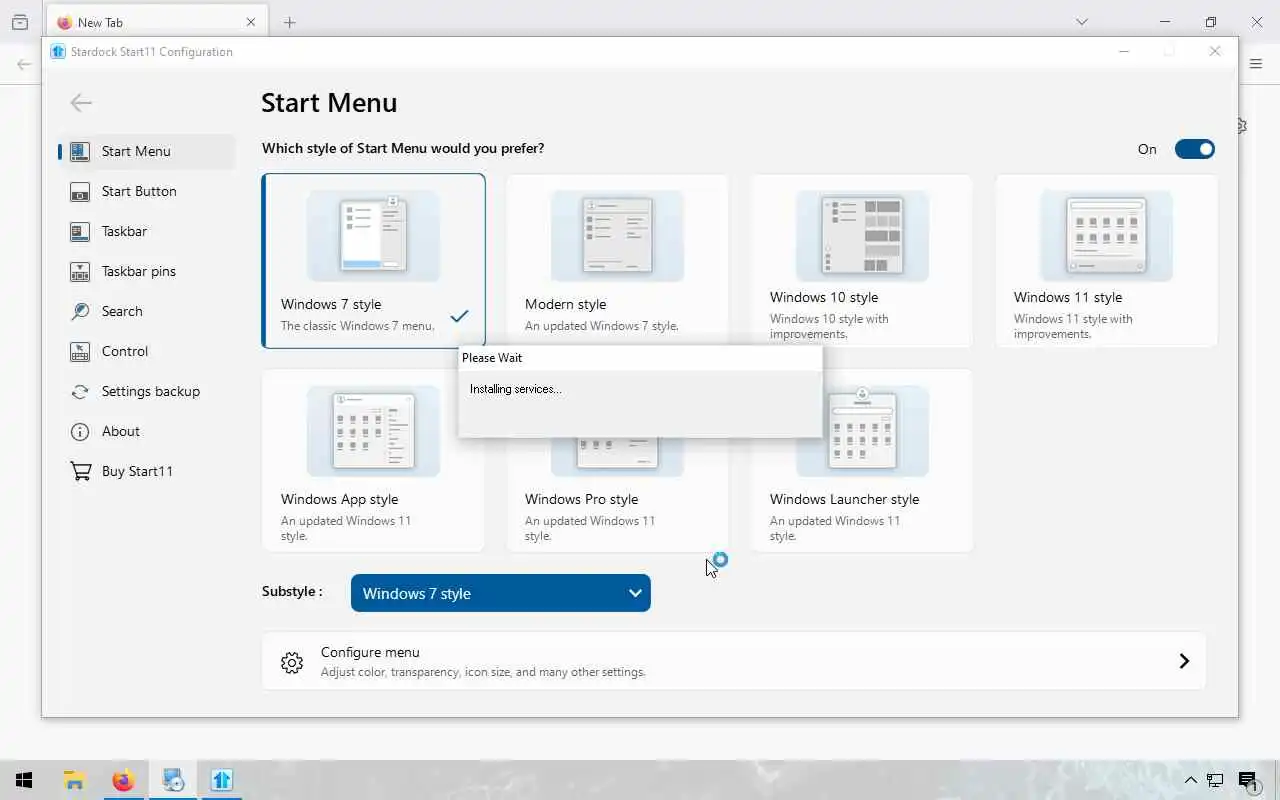
Task: Choose the Windows Pro style label
Action: point(581,499)
